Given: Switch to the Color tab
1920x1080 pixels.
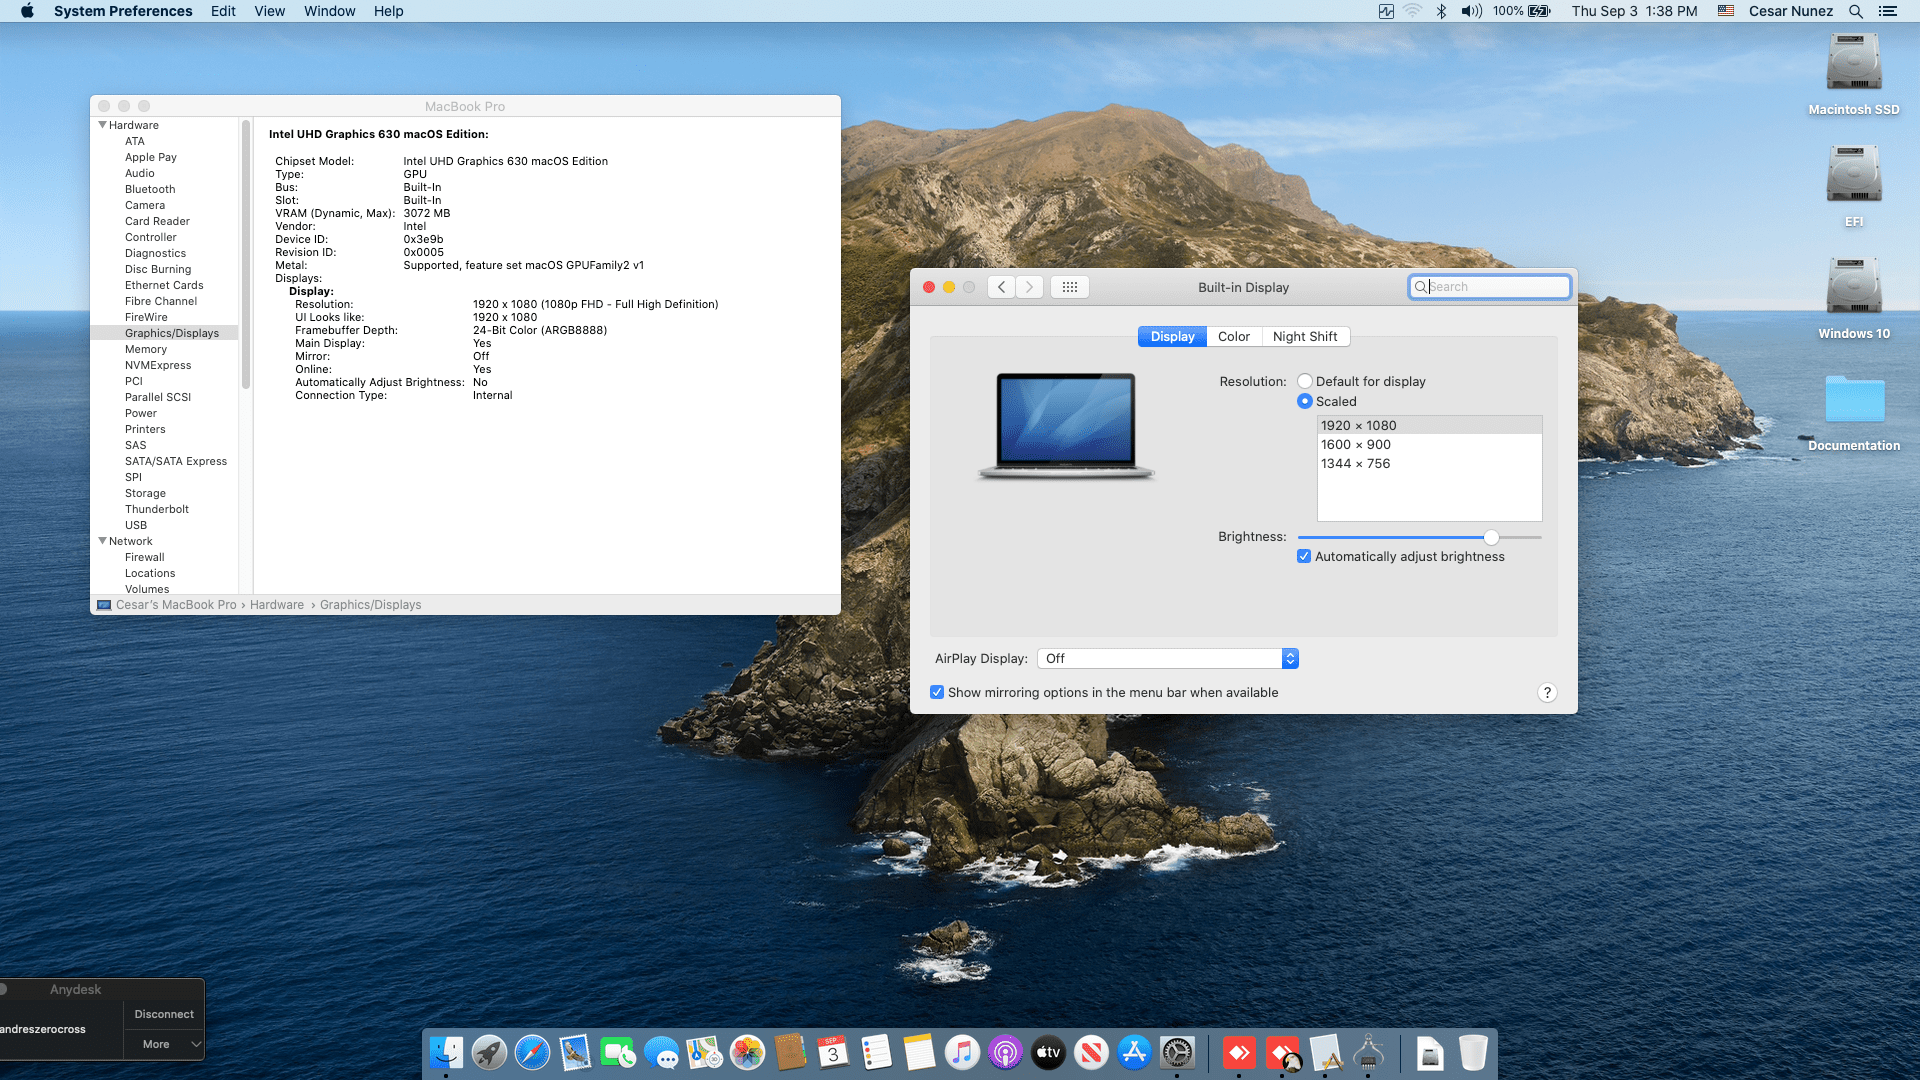Looking at the screenshot, I should click(x=1234, y=336).
